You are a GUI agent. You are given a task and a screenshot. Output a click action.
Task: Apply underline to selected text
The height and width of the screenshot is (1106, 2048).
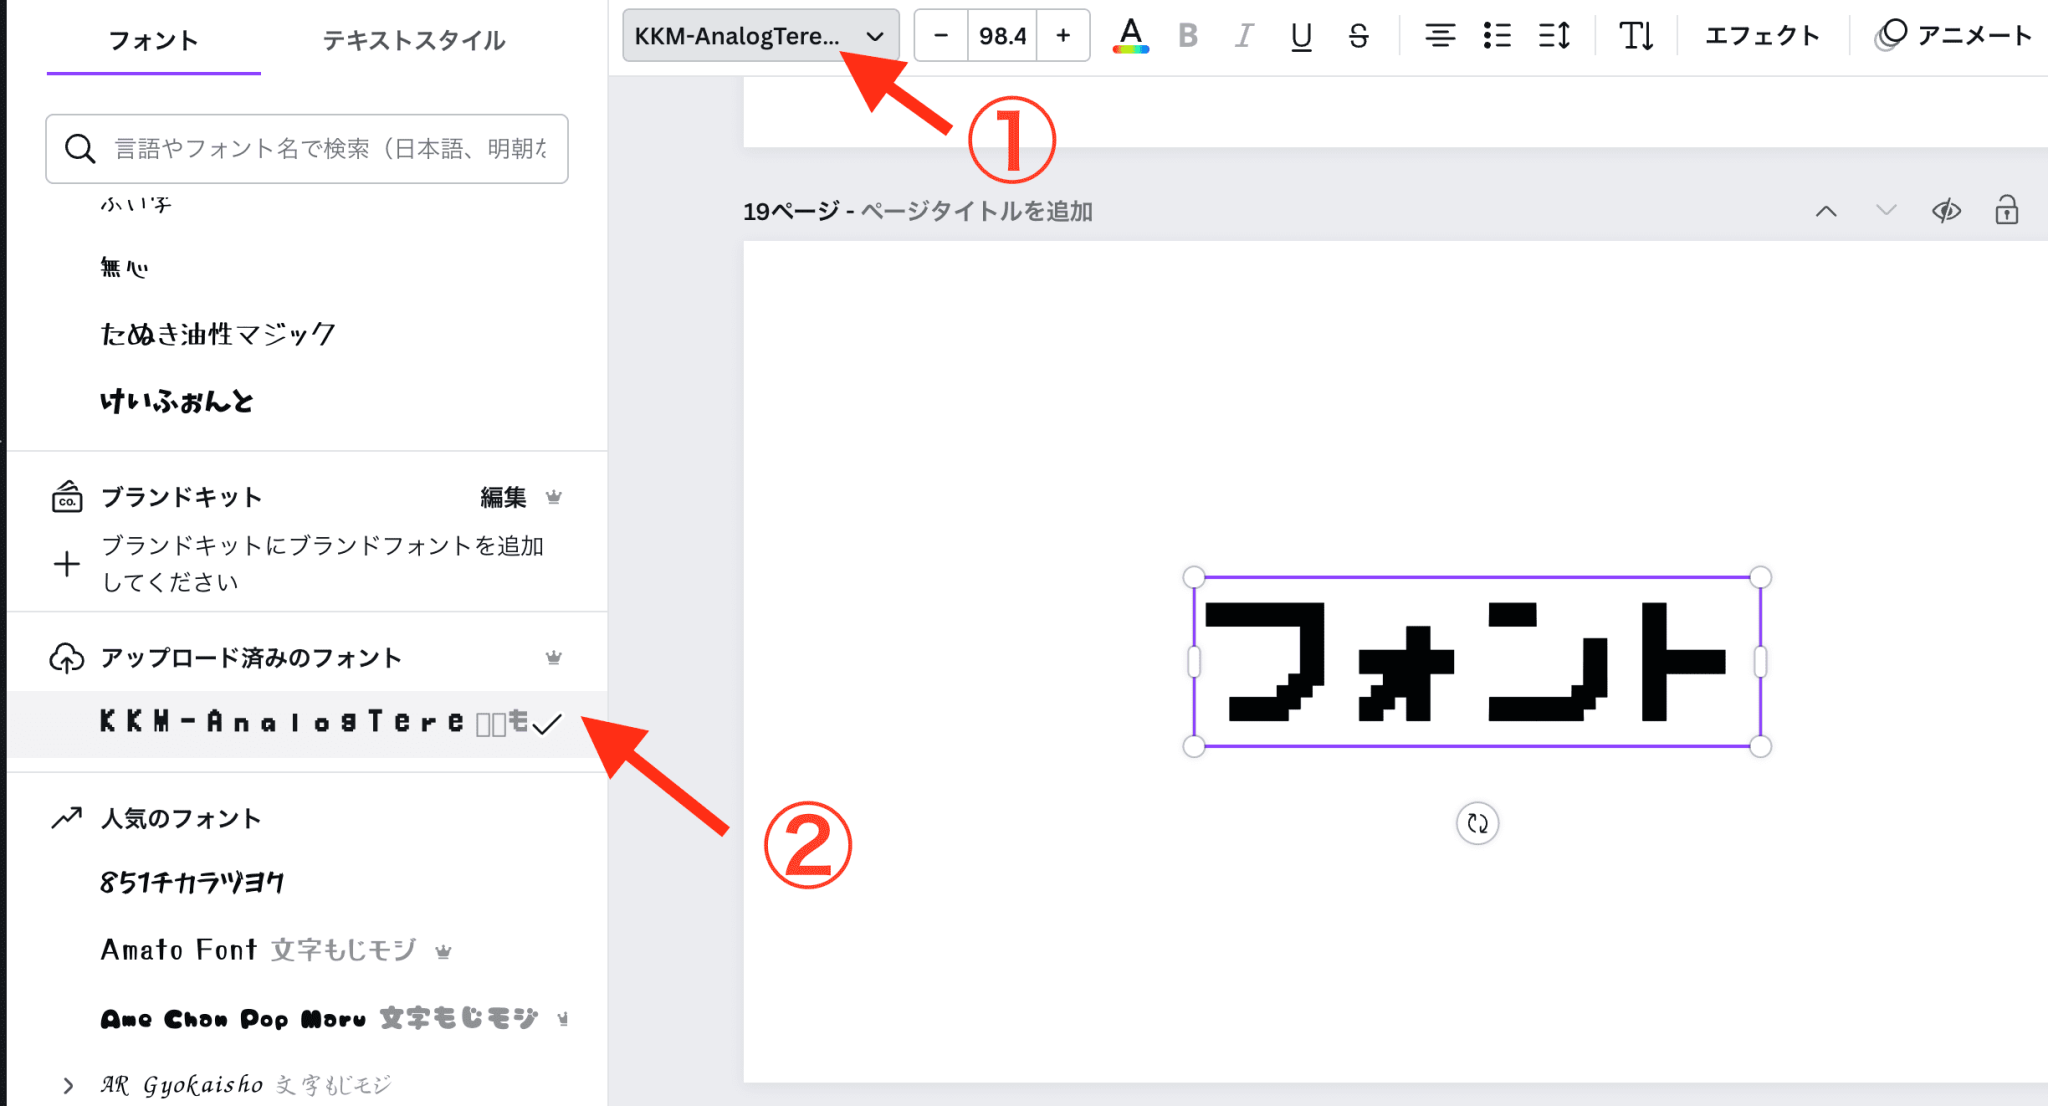coord(1300,36)
